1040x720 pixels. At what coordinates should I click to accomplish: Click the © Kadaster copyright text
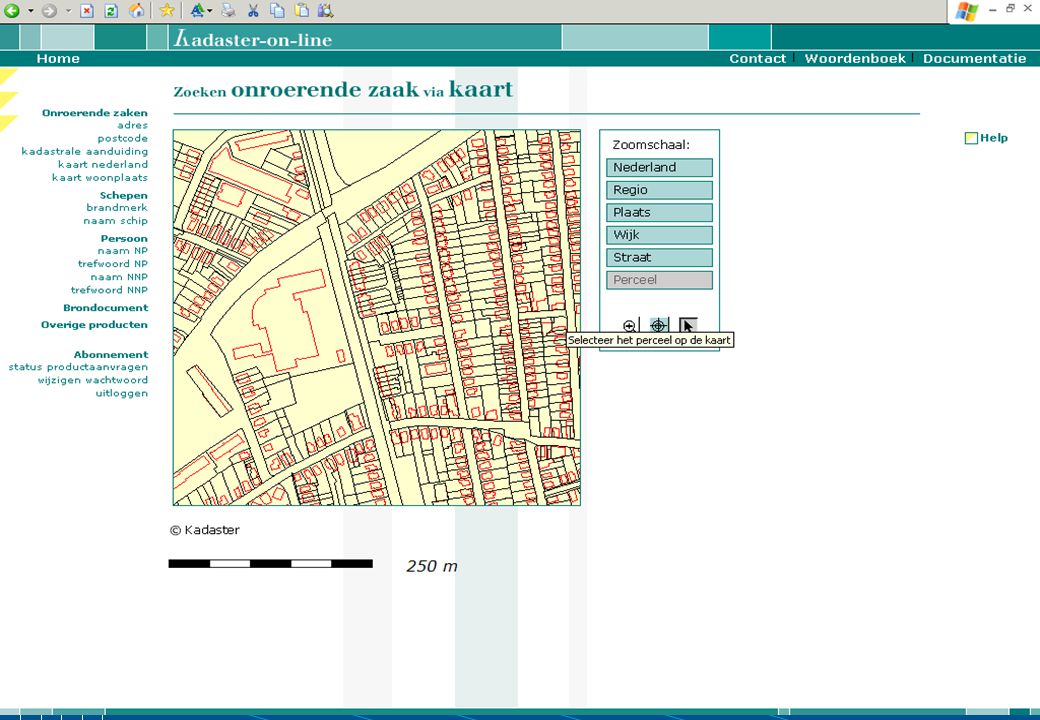pyautogui.click(x=205, y=530)
